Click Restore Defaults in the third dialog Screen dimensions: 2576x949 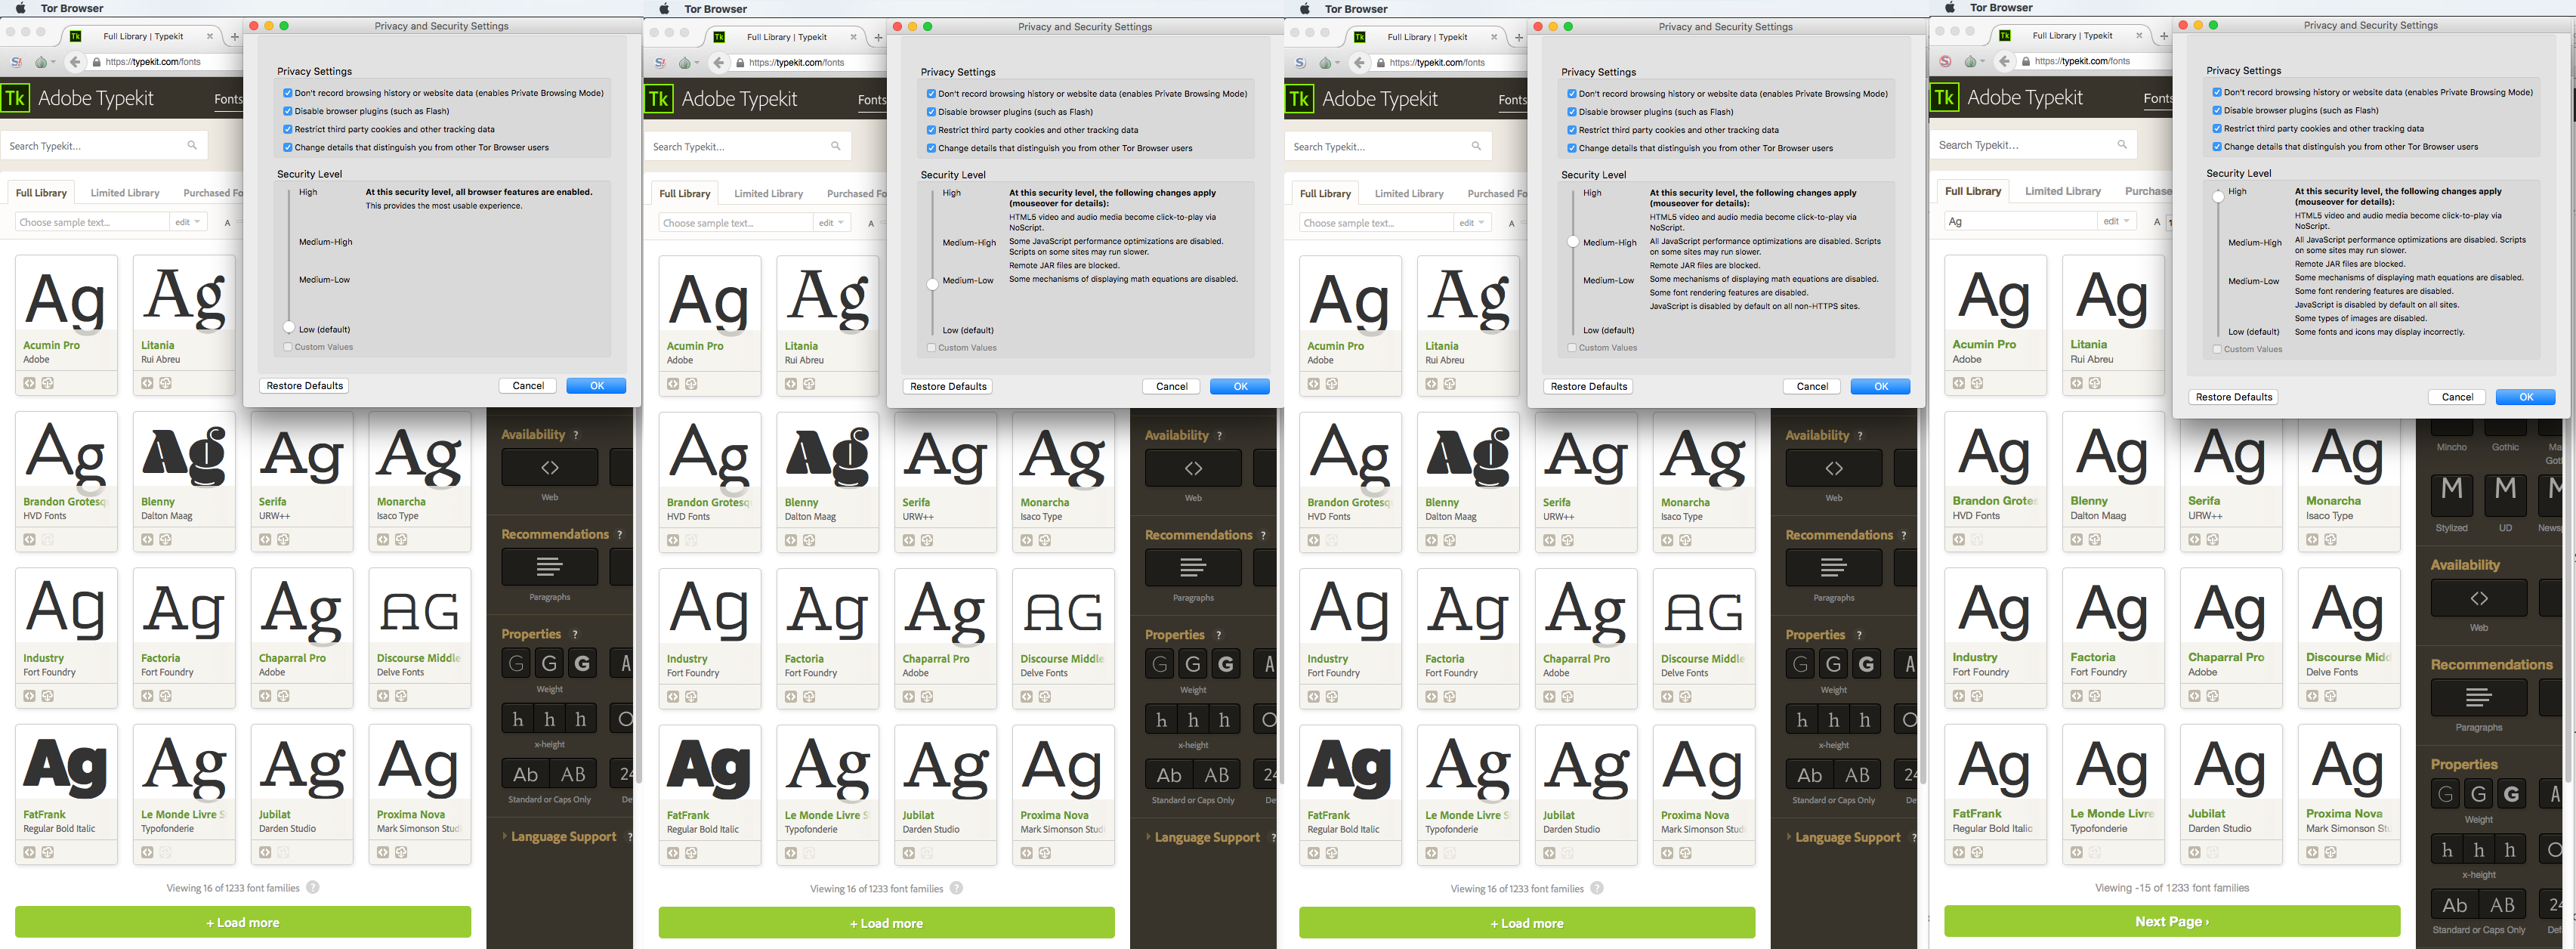[x=1589, y=387]
